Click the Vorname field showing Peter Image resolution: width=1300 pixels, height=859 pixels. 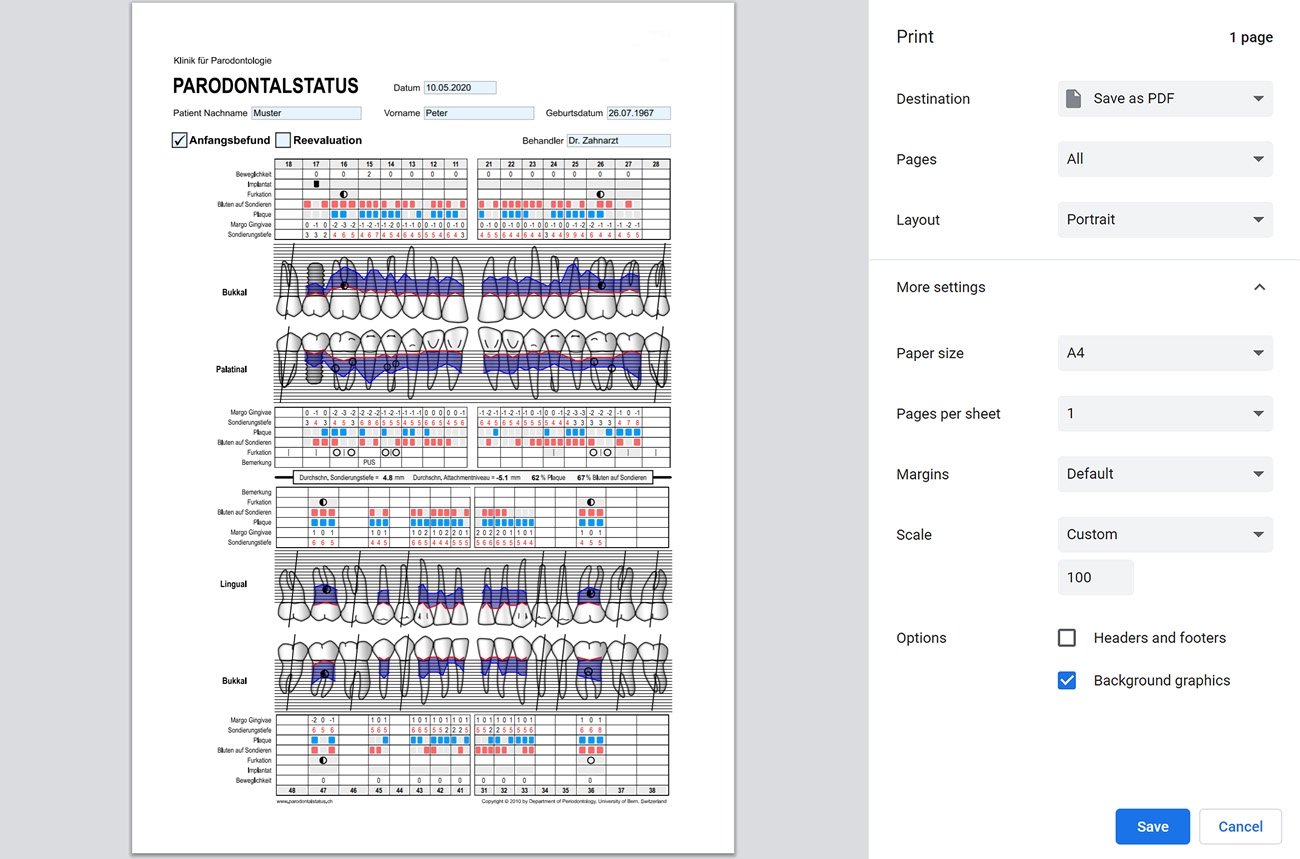point(479,113)
